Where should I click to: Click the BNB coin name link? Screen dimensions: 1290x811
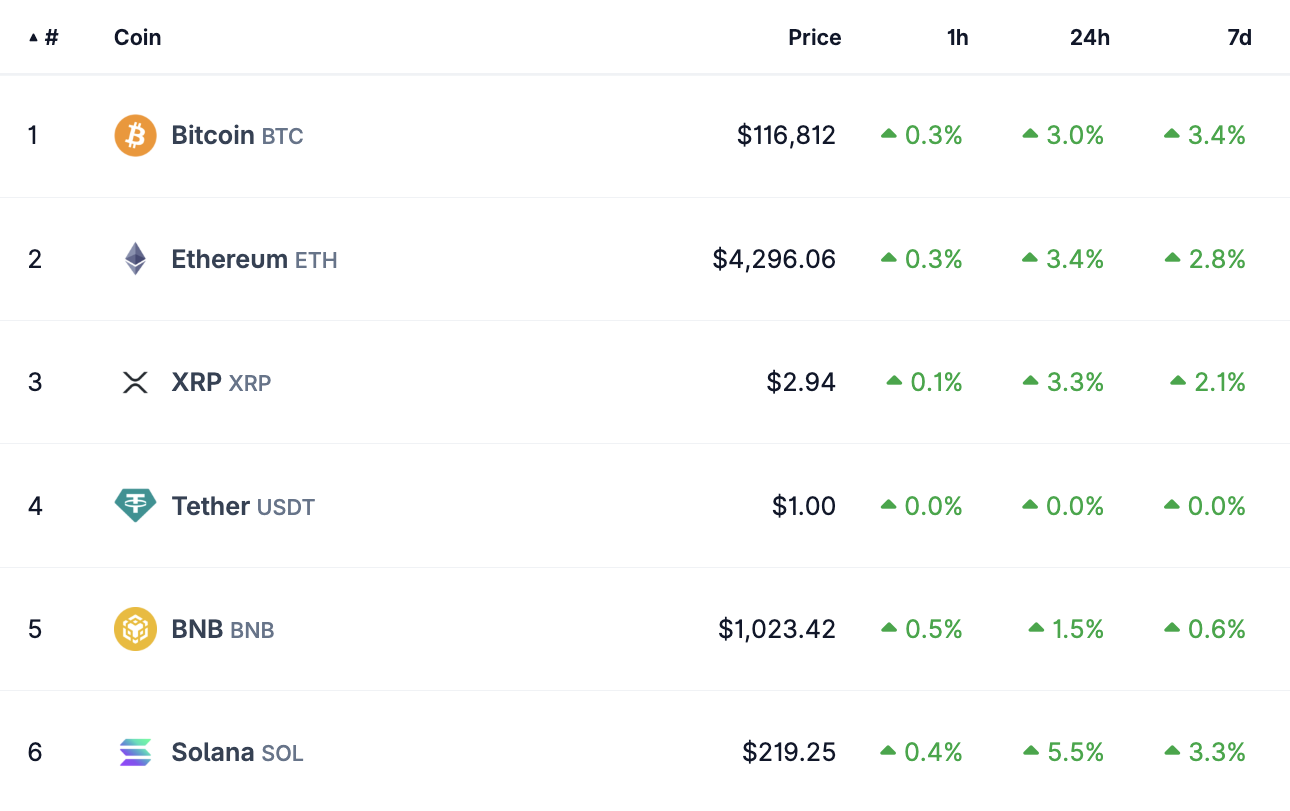[x=198, y=629]
